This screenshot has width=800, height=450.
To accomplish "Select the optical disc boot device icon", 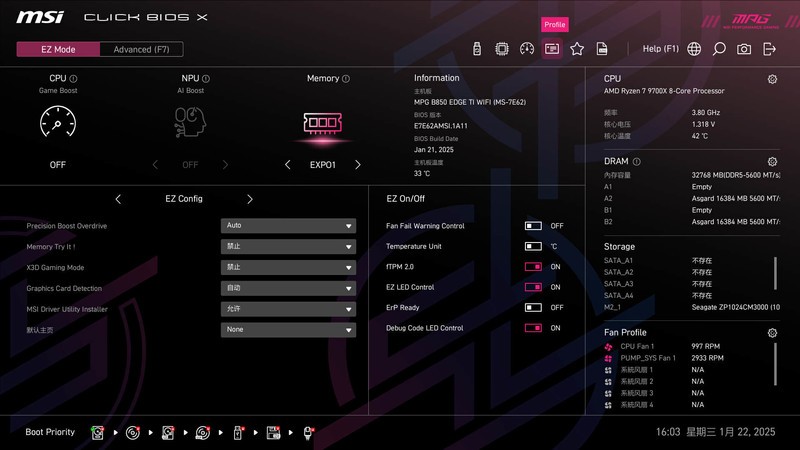I will point(133,433).
